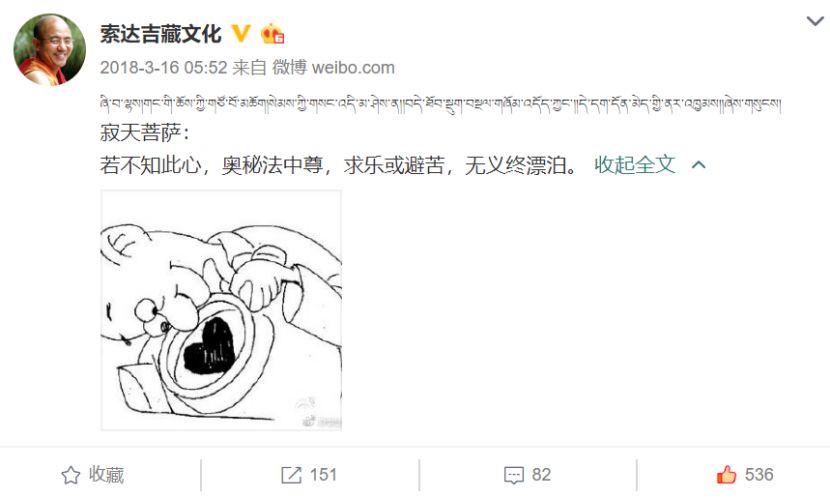Toggle like showing 536 count
The width and height of the screenshot is (830, 498).
[745, 474]
